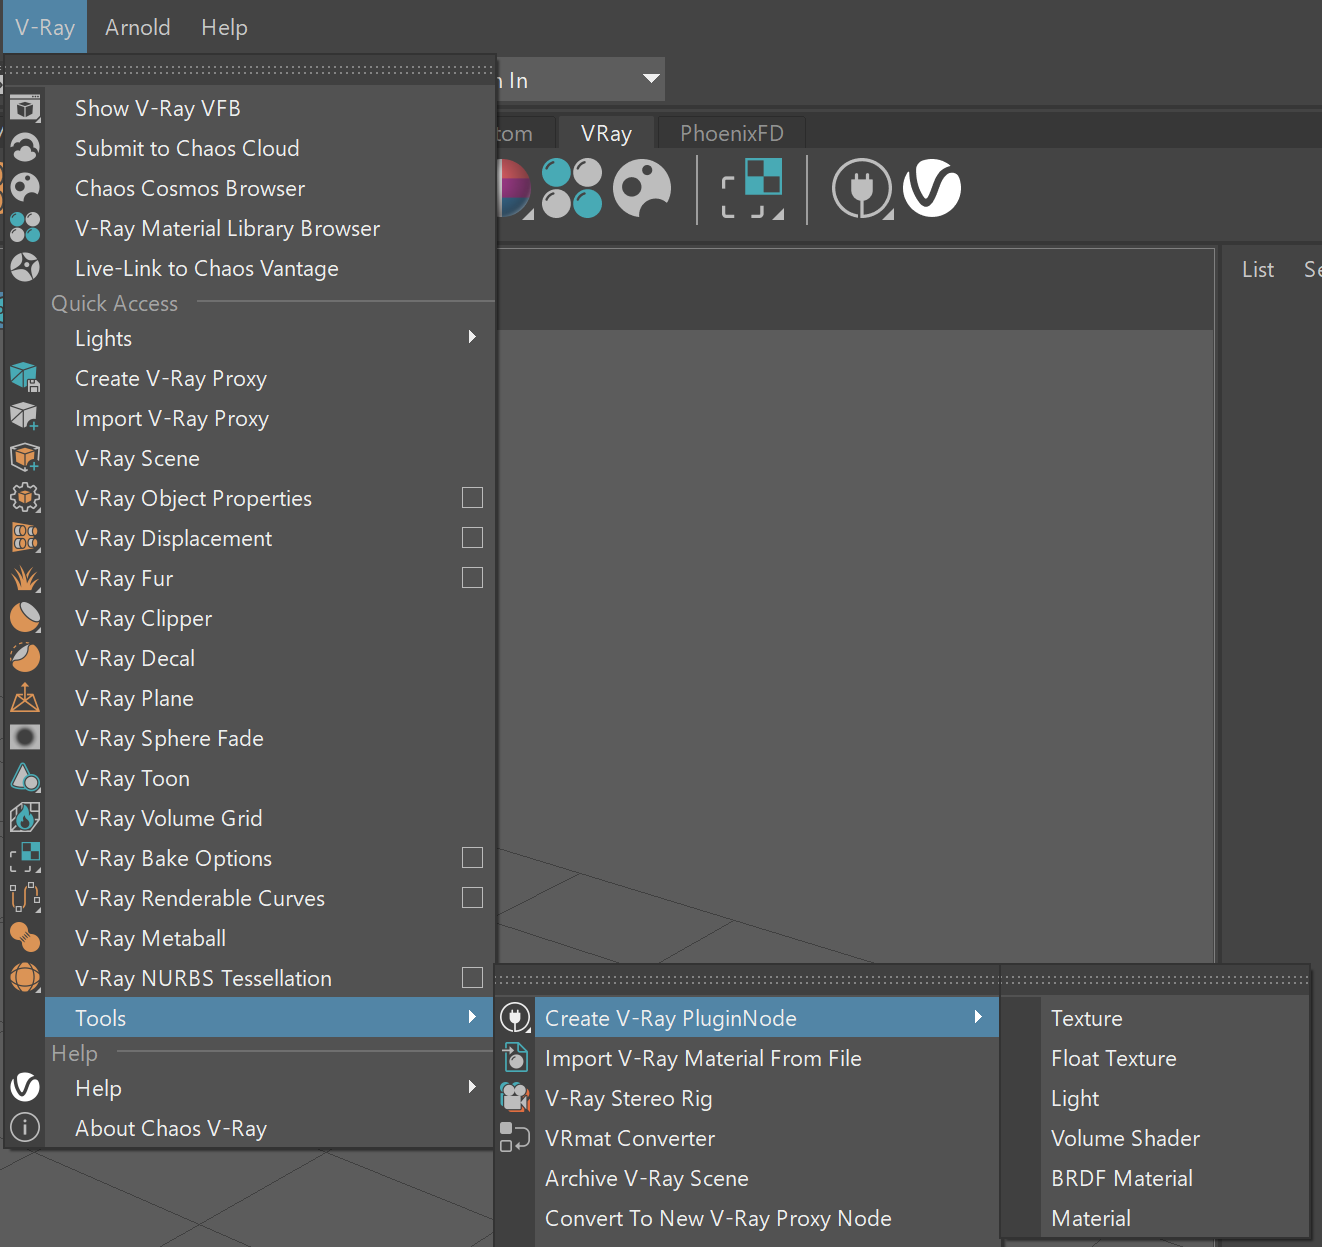The height and width of the screenshot is (1247, 1322).
Task: Click the V-Ray Renderable Curves icon
Action: click(25, 898)
